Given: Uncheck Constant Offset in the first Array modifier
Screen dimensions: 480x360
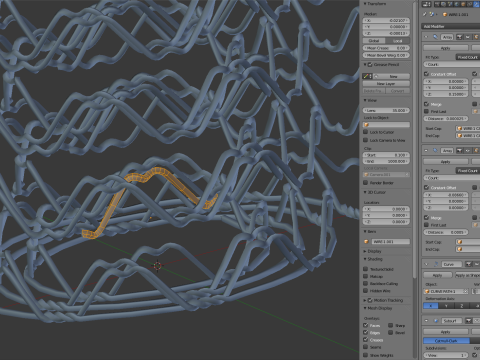Looking at the screenshot, I should (x=426, y=74).
